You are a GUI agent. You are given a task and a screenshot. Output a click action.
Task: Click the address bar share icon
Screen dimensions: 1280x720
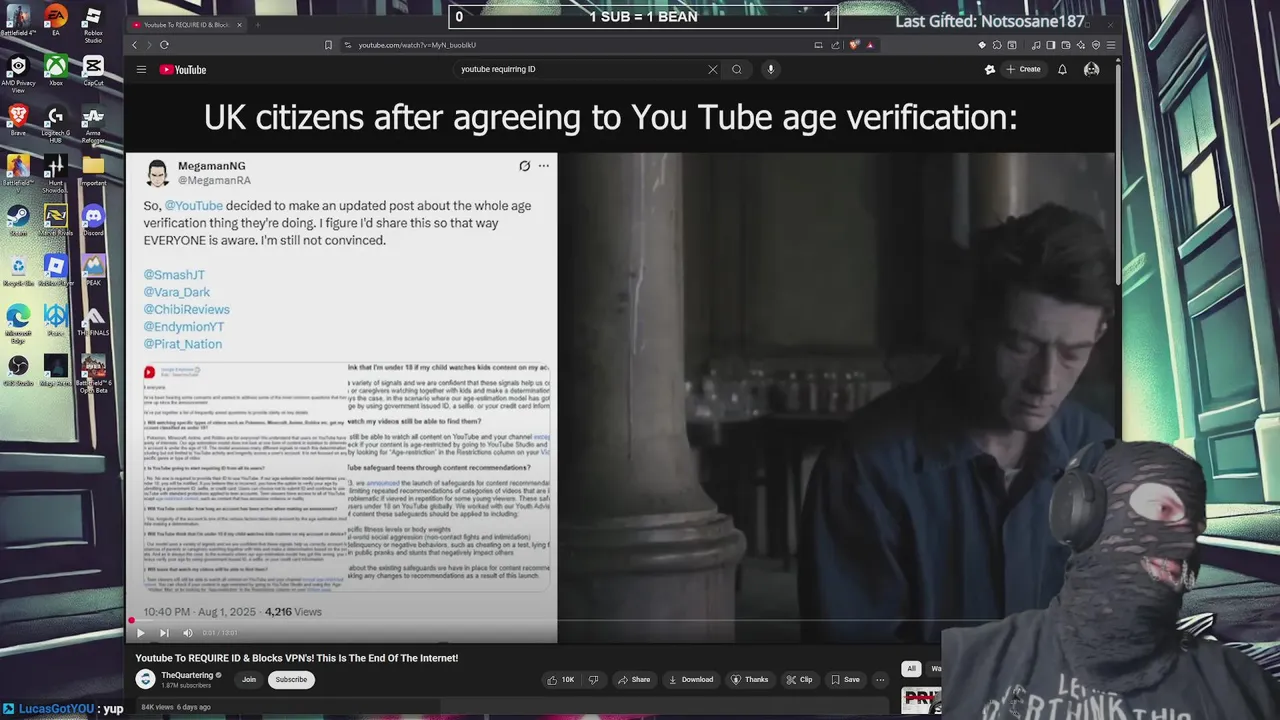[835, 45]
